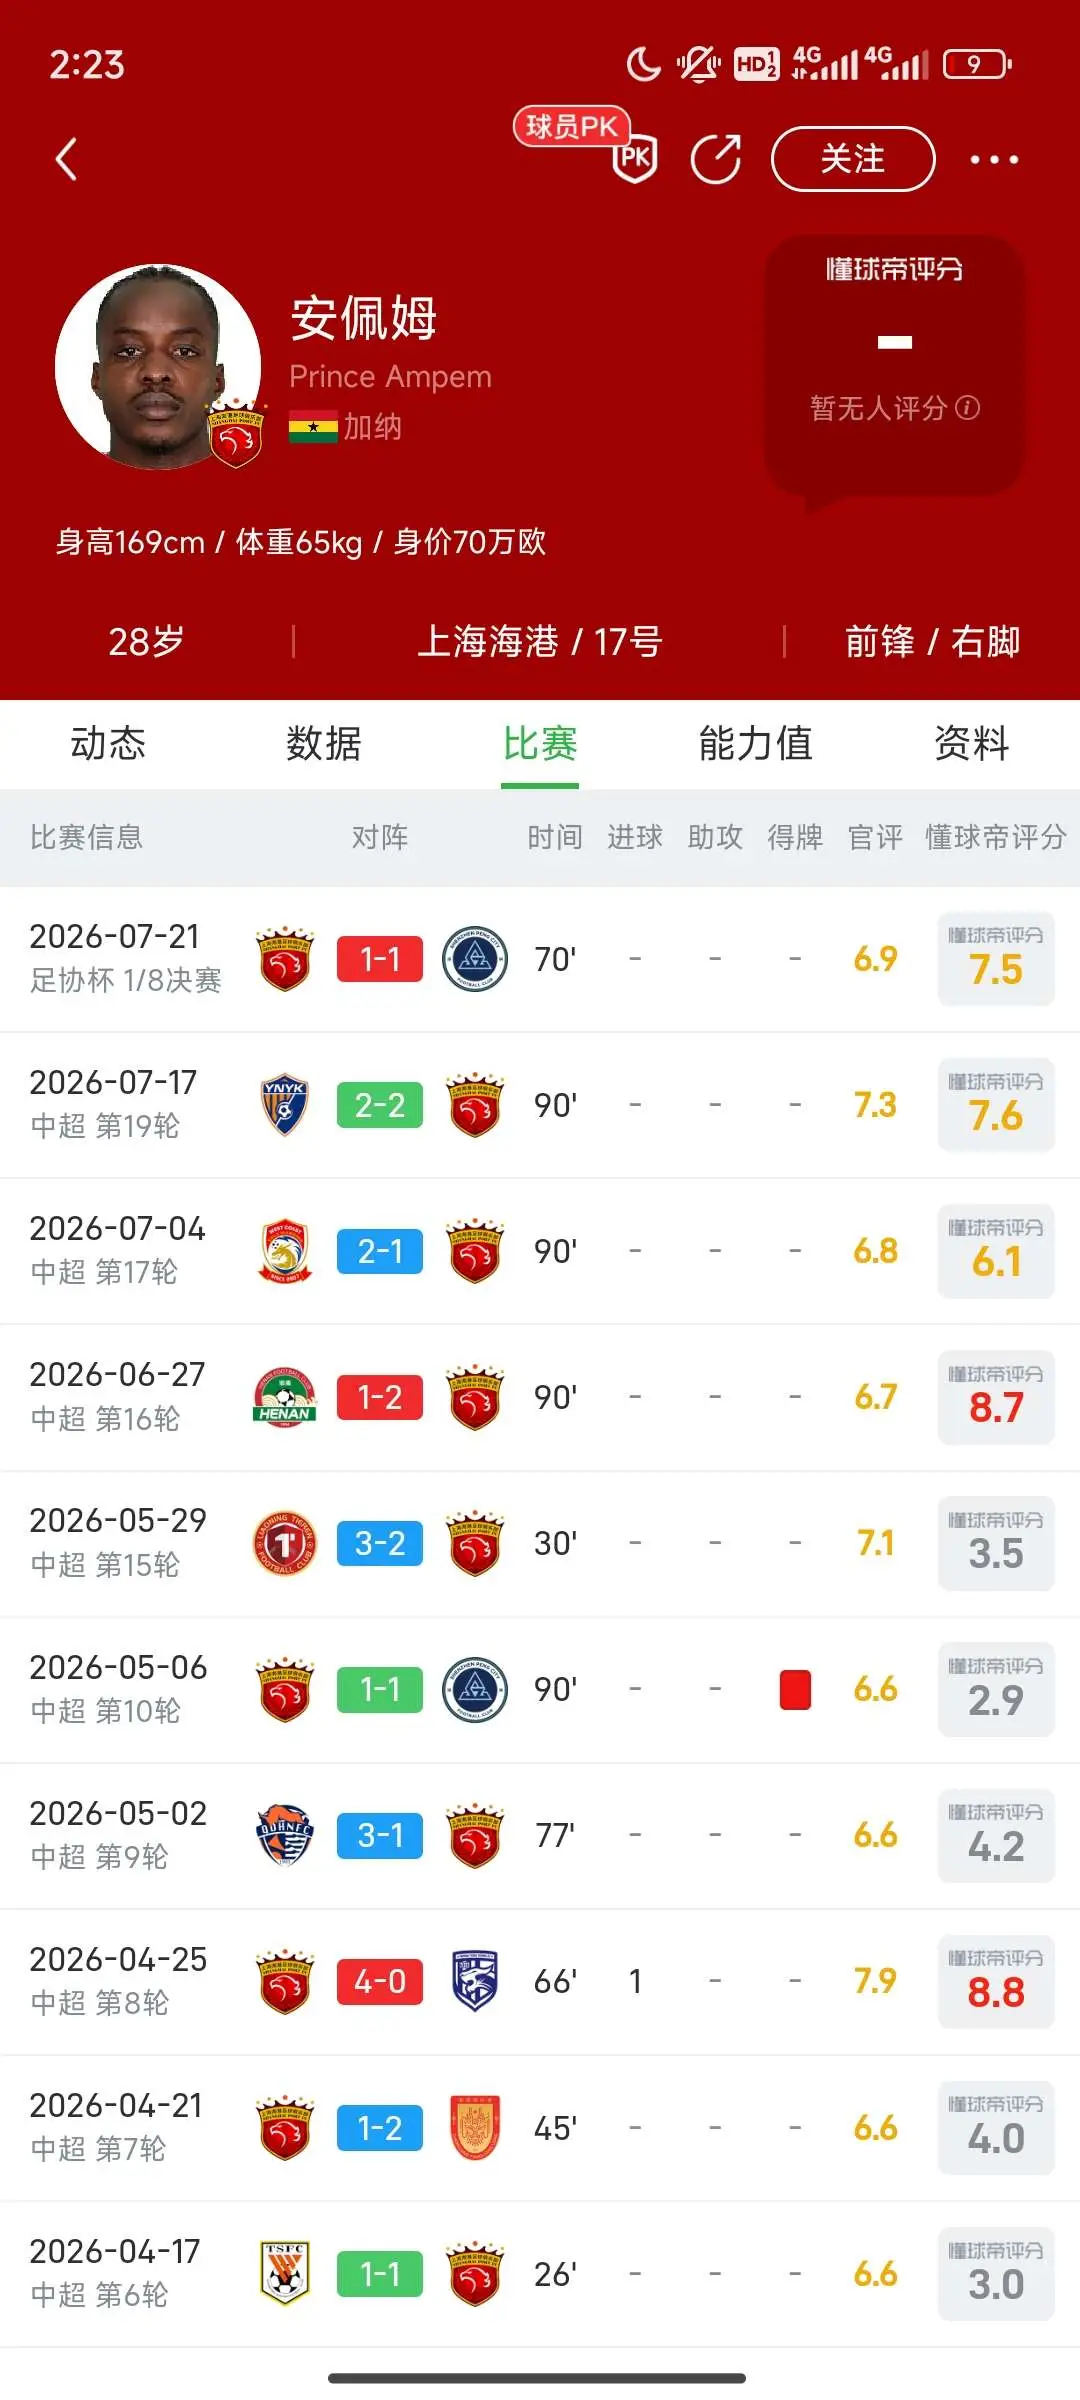
Task: Open the HENAN team crest
Action: [285, 1397]
